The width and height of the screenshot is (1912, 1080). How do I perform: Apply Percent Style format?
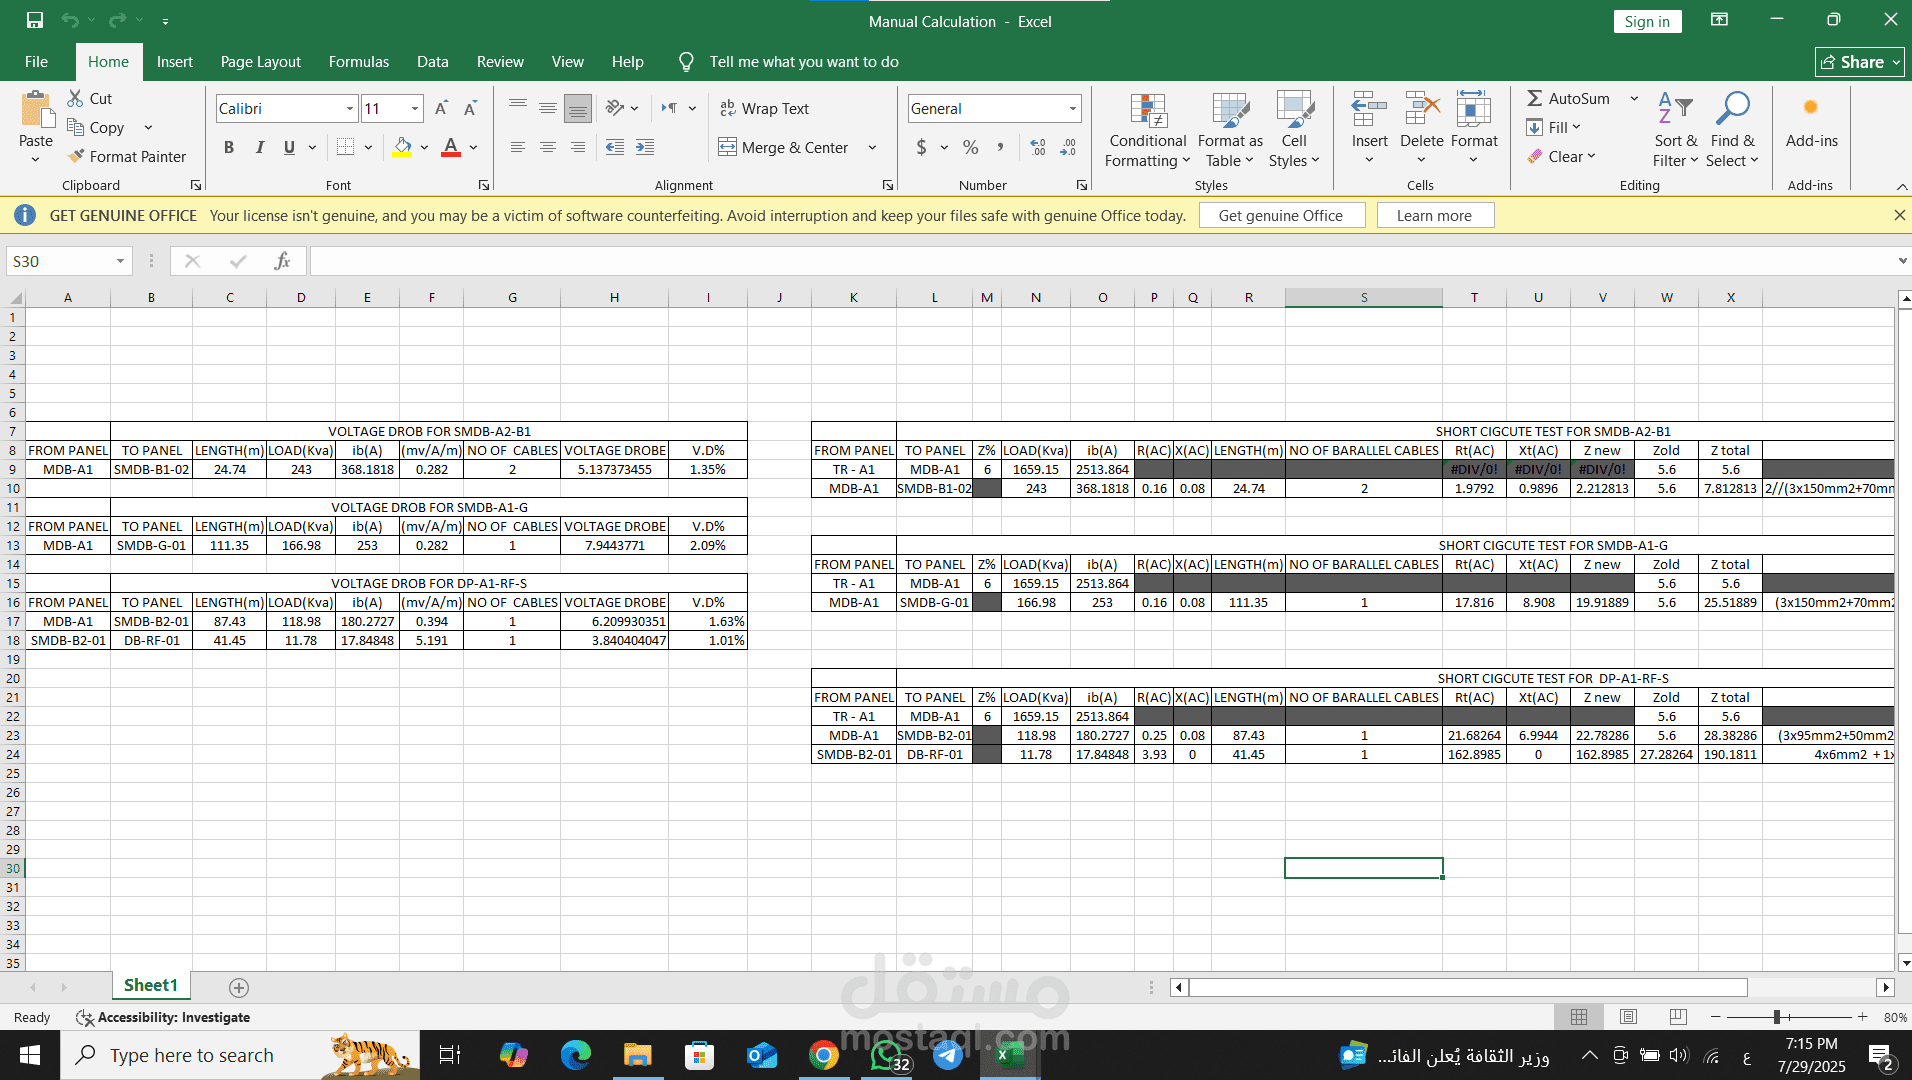coord(970,147)
